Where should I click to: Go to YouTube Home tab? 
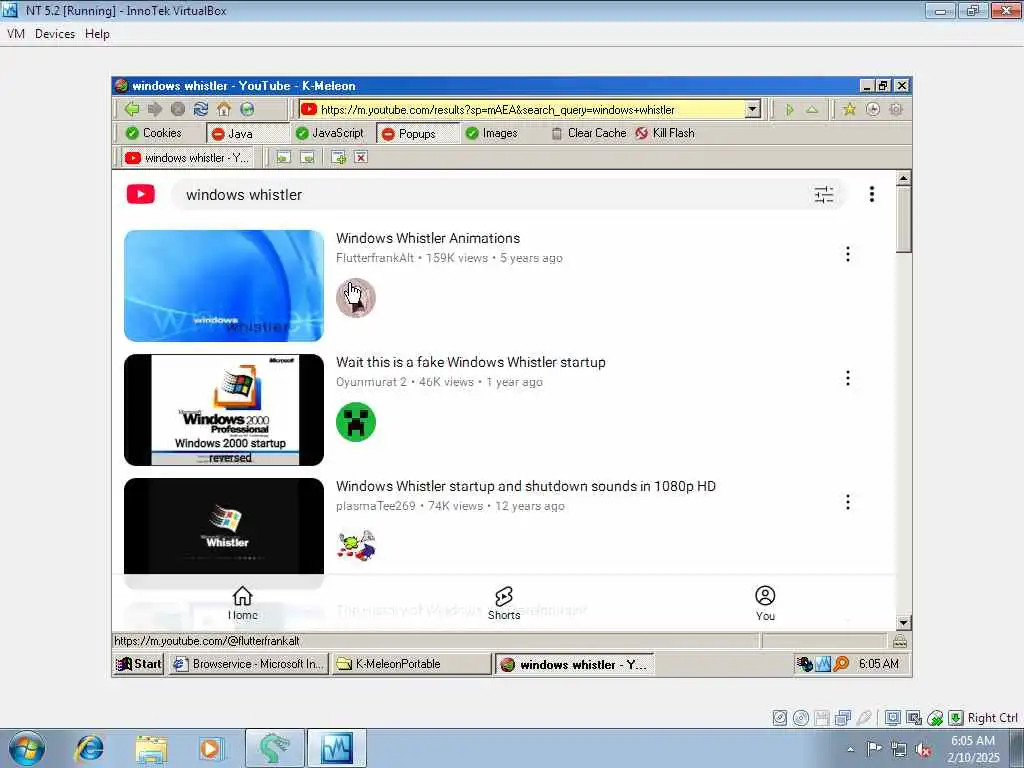242,603
